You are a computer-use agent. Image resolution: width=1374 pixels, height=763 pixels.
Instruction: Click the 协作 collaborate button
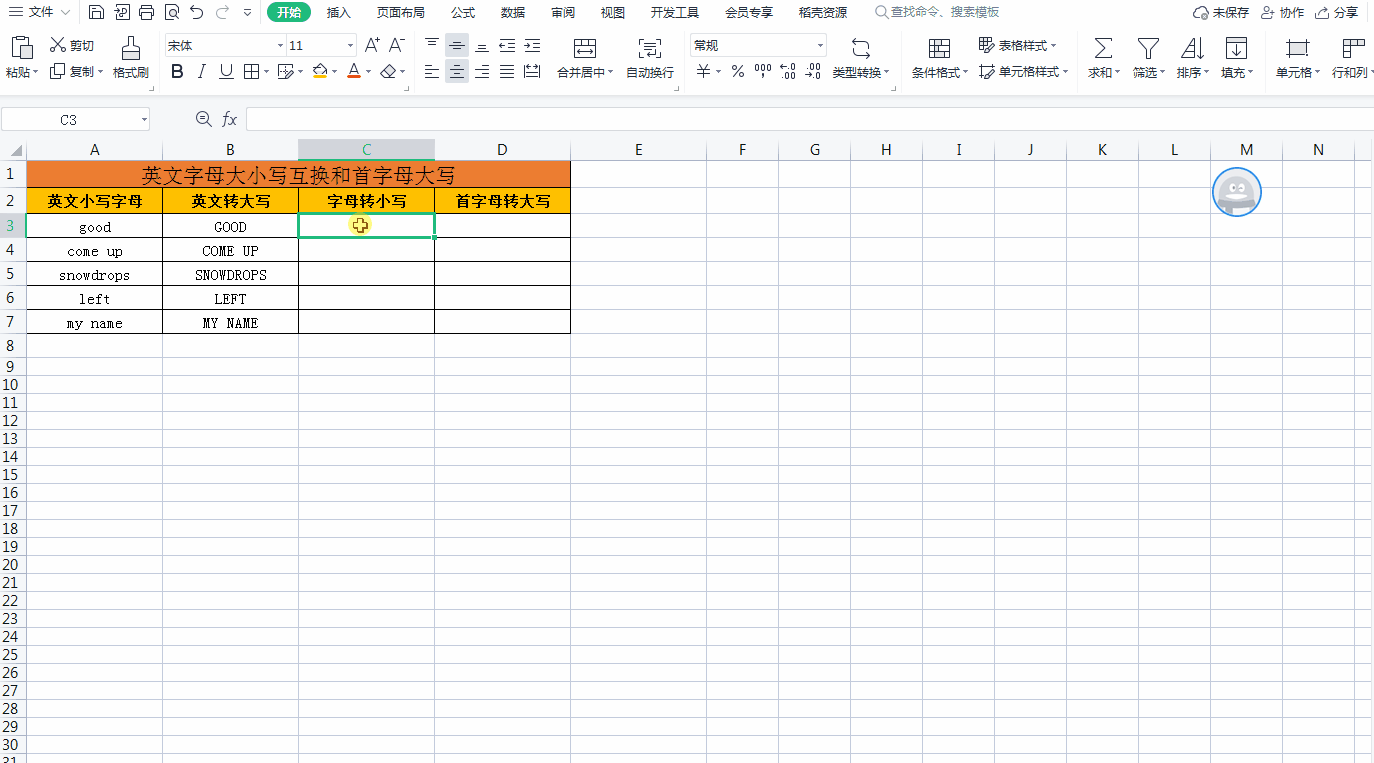[x=1282, y=13]
